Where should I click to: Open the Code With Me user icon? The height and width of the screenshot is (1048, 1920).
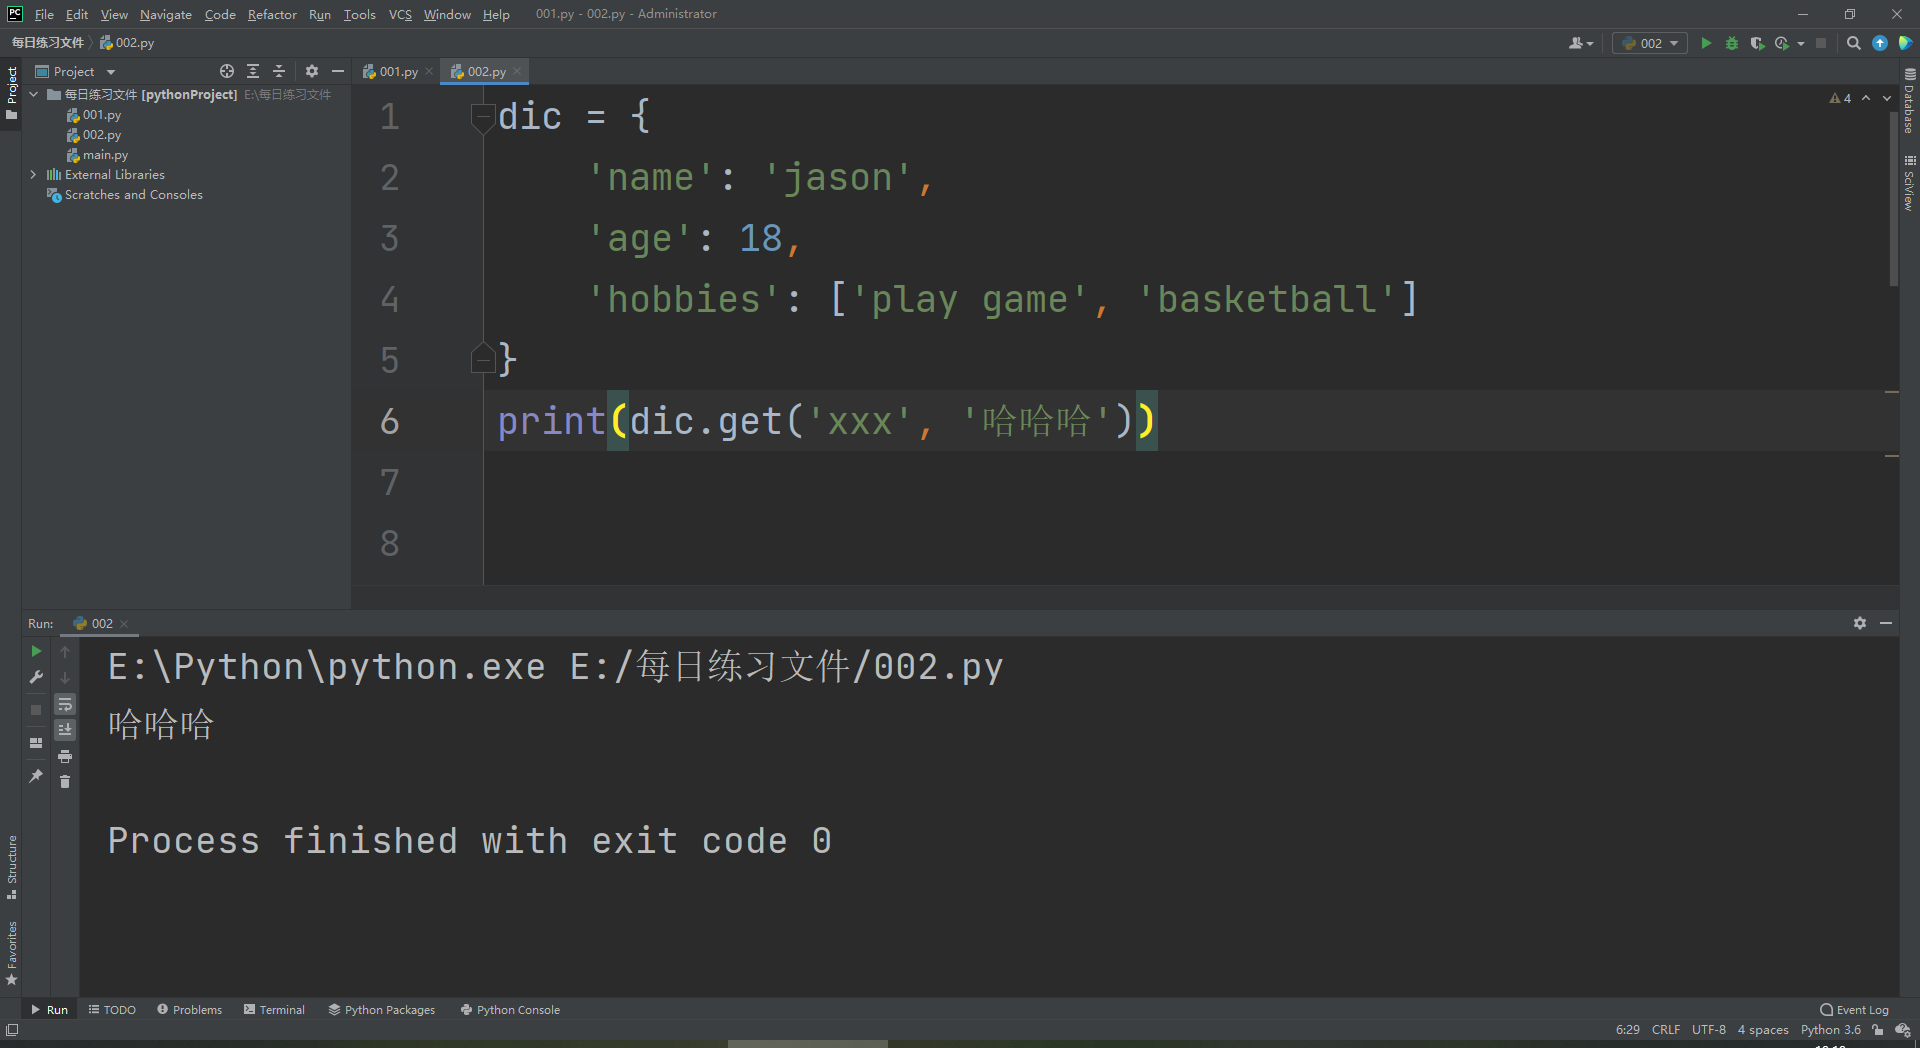click(1580, 43)
